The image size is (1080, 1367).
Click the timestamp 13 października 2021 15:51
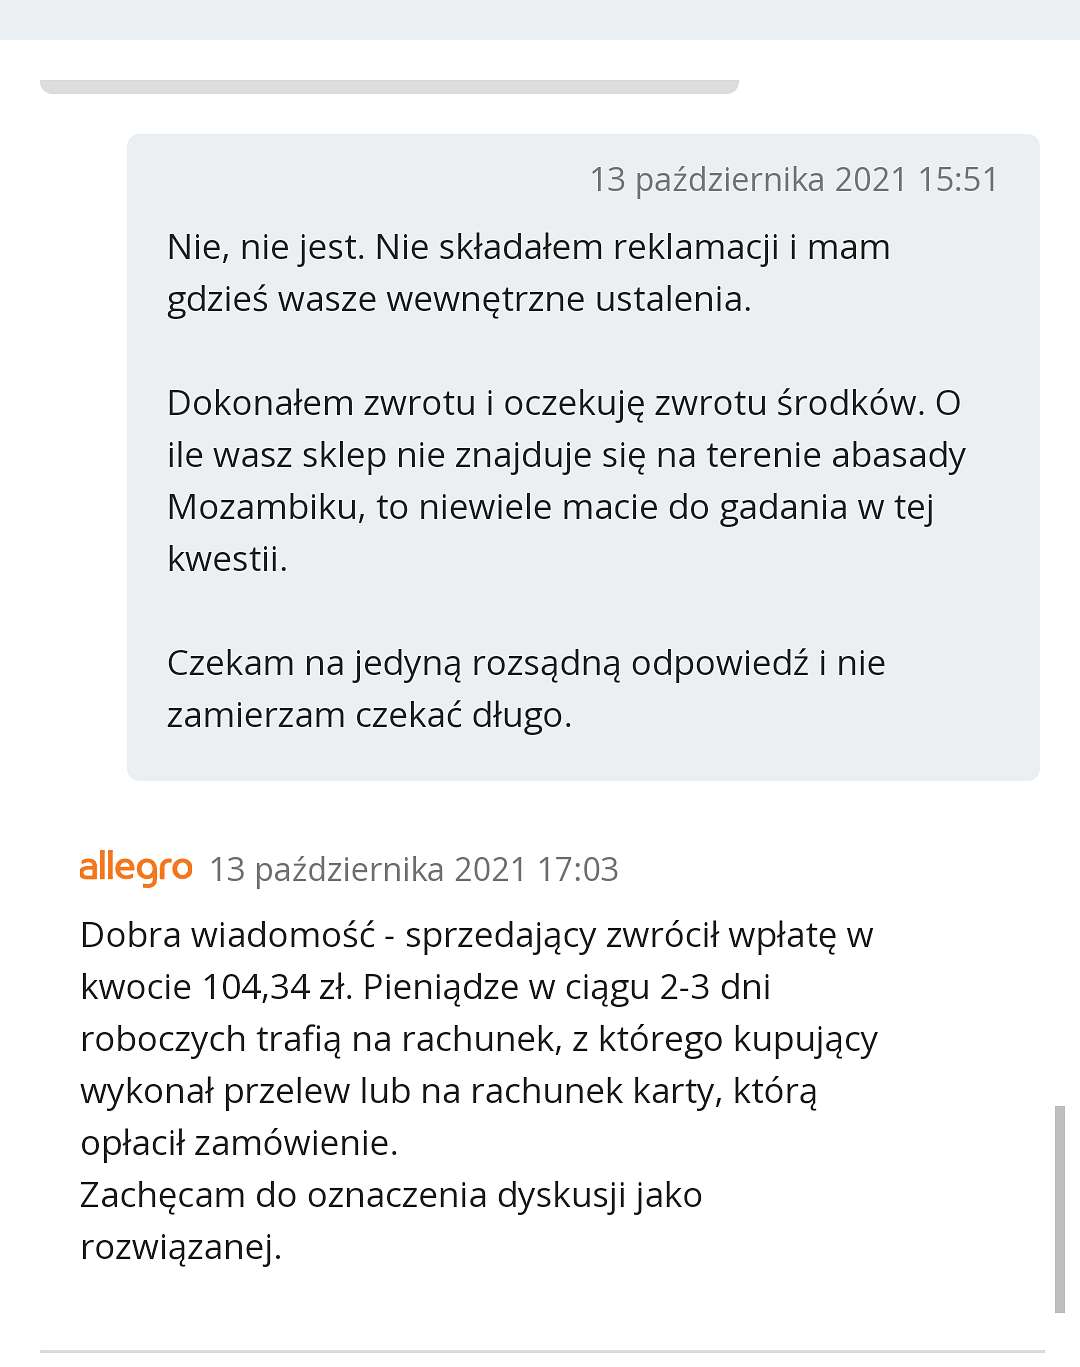pyautogui.click(x=794, y=180)
